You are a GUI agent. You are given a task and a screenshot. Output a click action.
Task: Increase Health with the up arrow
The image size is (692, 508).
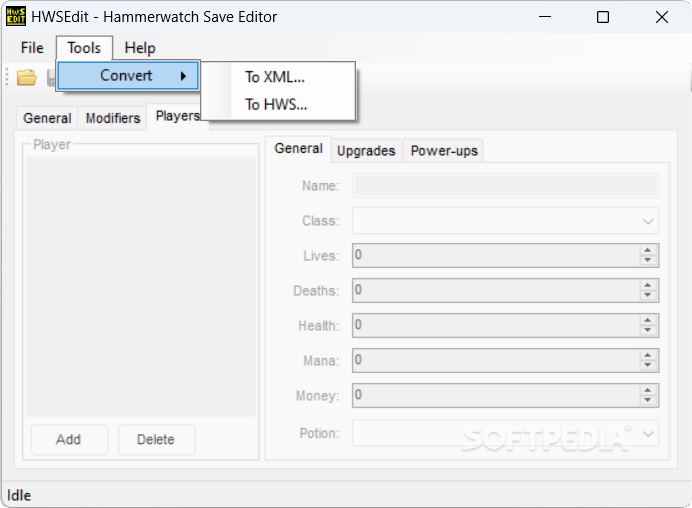click(x=647, y=320)
